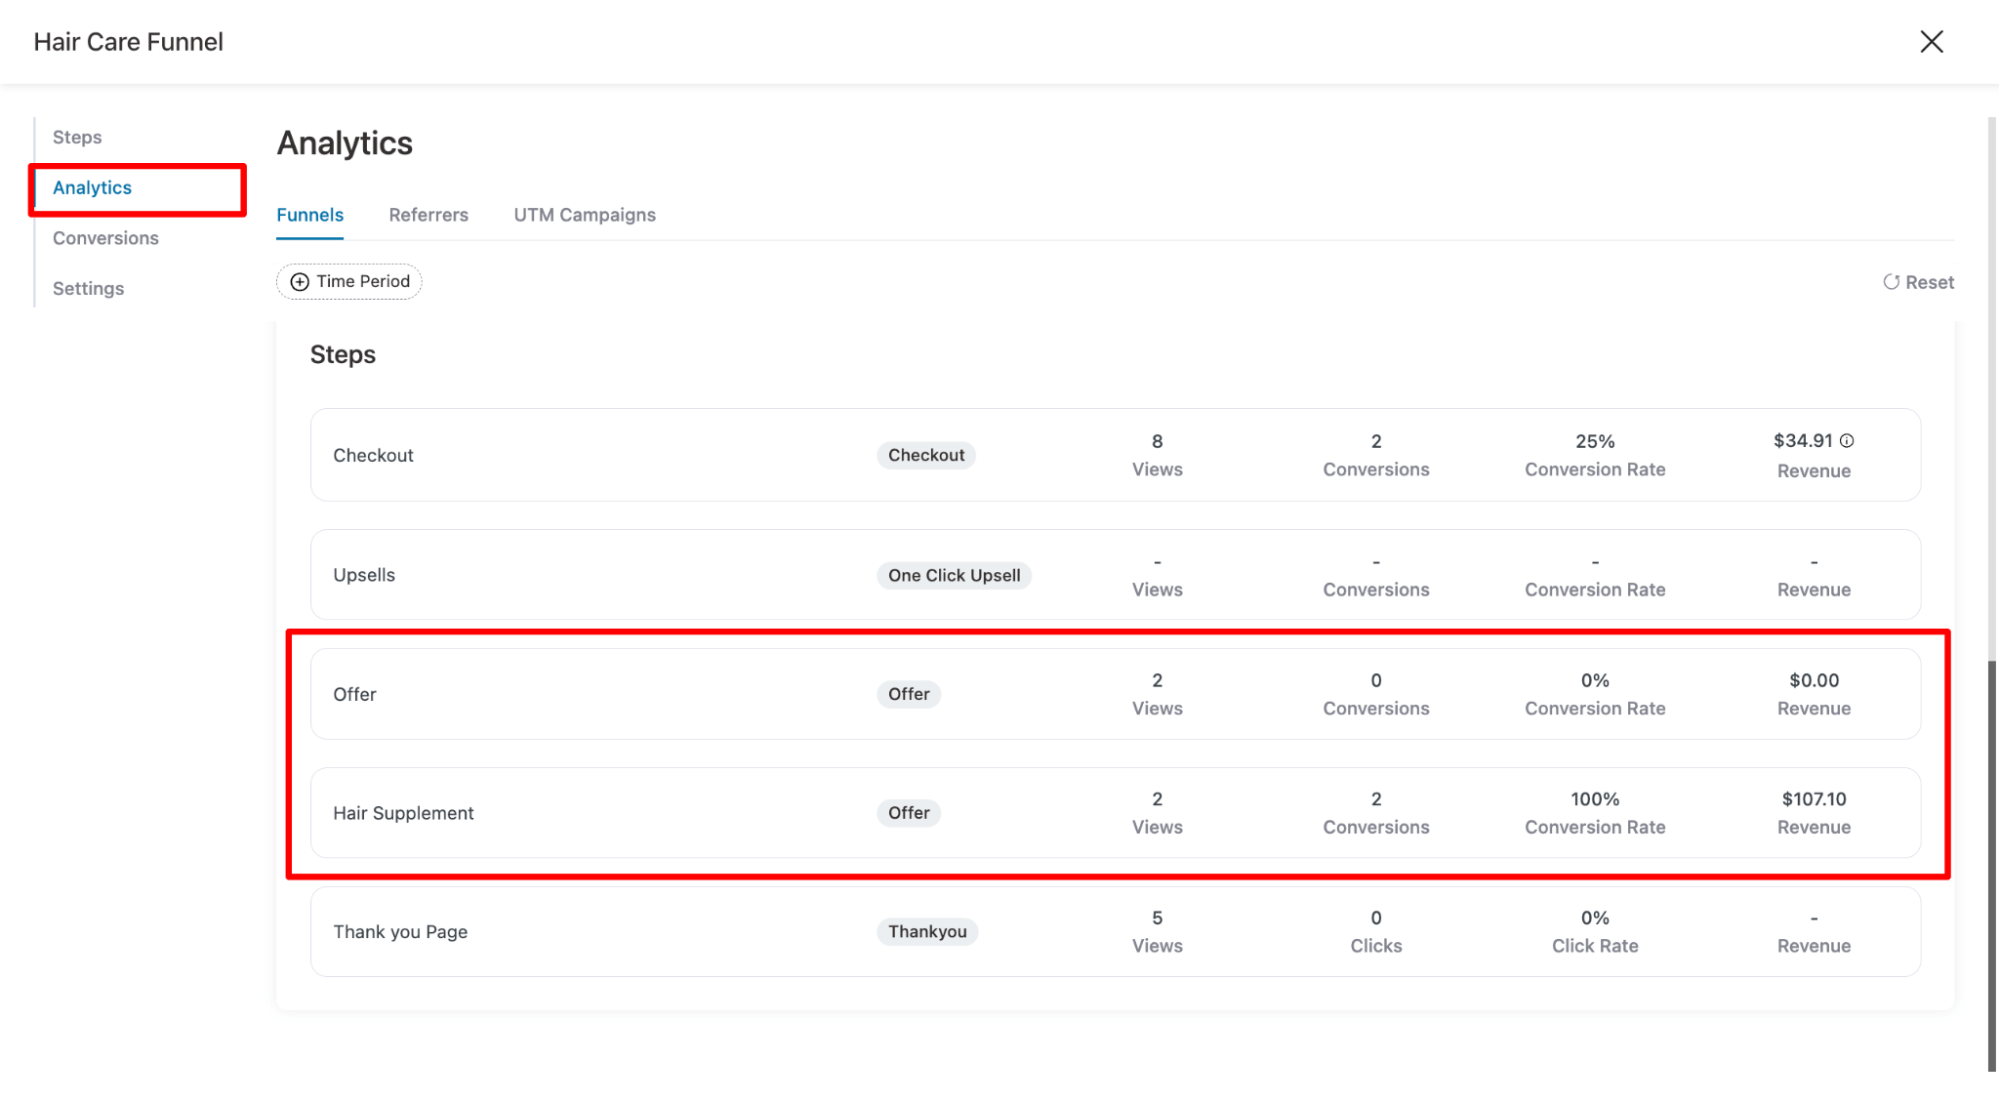Open the UTM Campaigns tab
1999x1095 pixels.
(584, 213)
